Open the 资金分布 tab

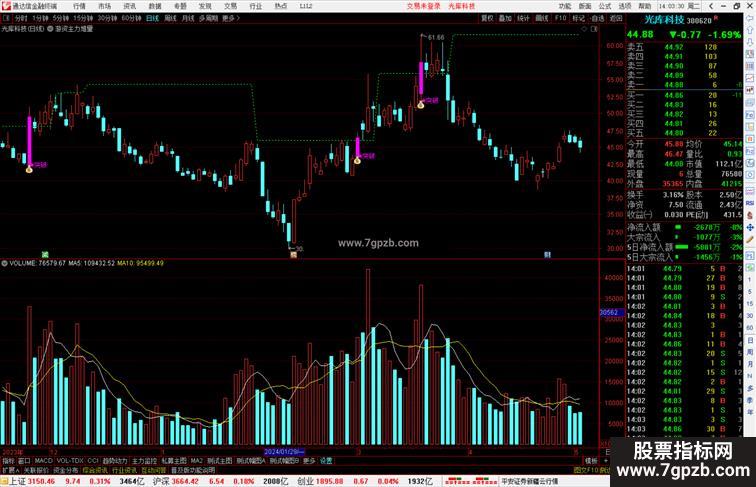click(x=66, y=470)
